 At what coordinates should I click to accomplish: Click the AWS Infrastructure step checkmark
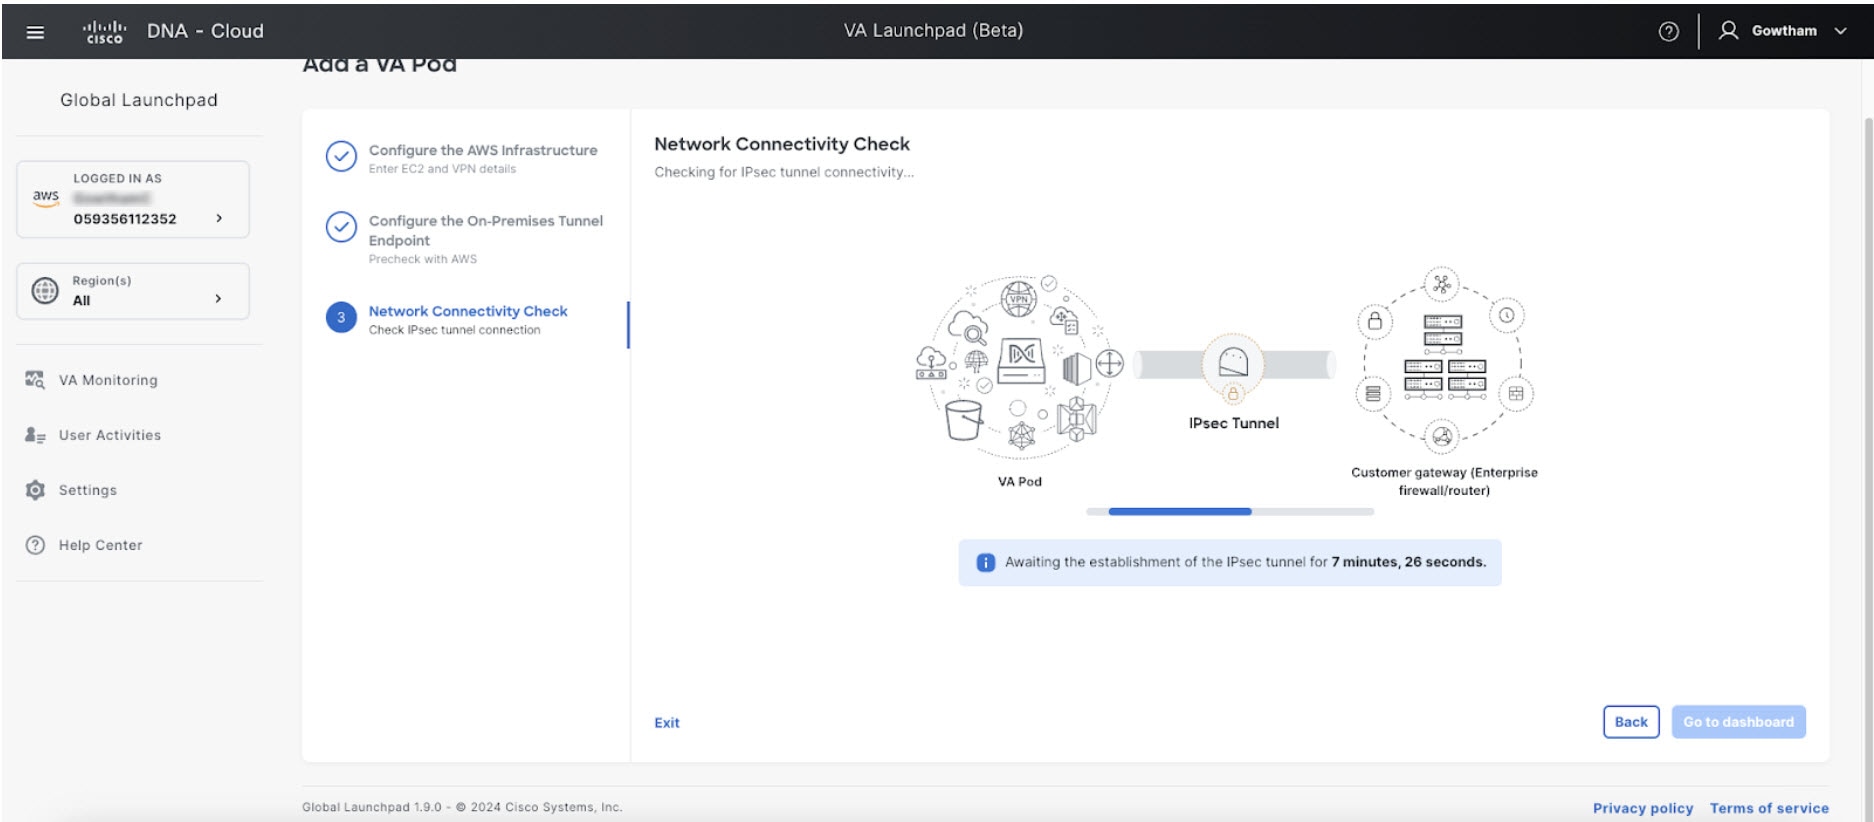[x=341, y=156]
